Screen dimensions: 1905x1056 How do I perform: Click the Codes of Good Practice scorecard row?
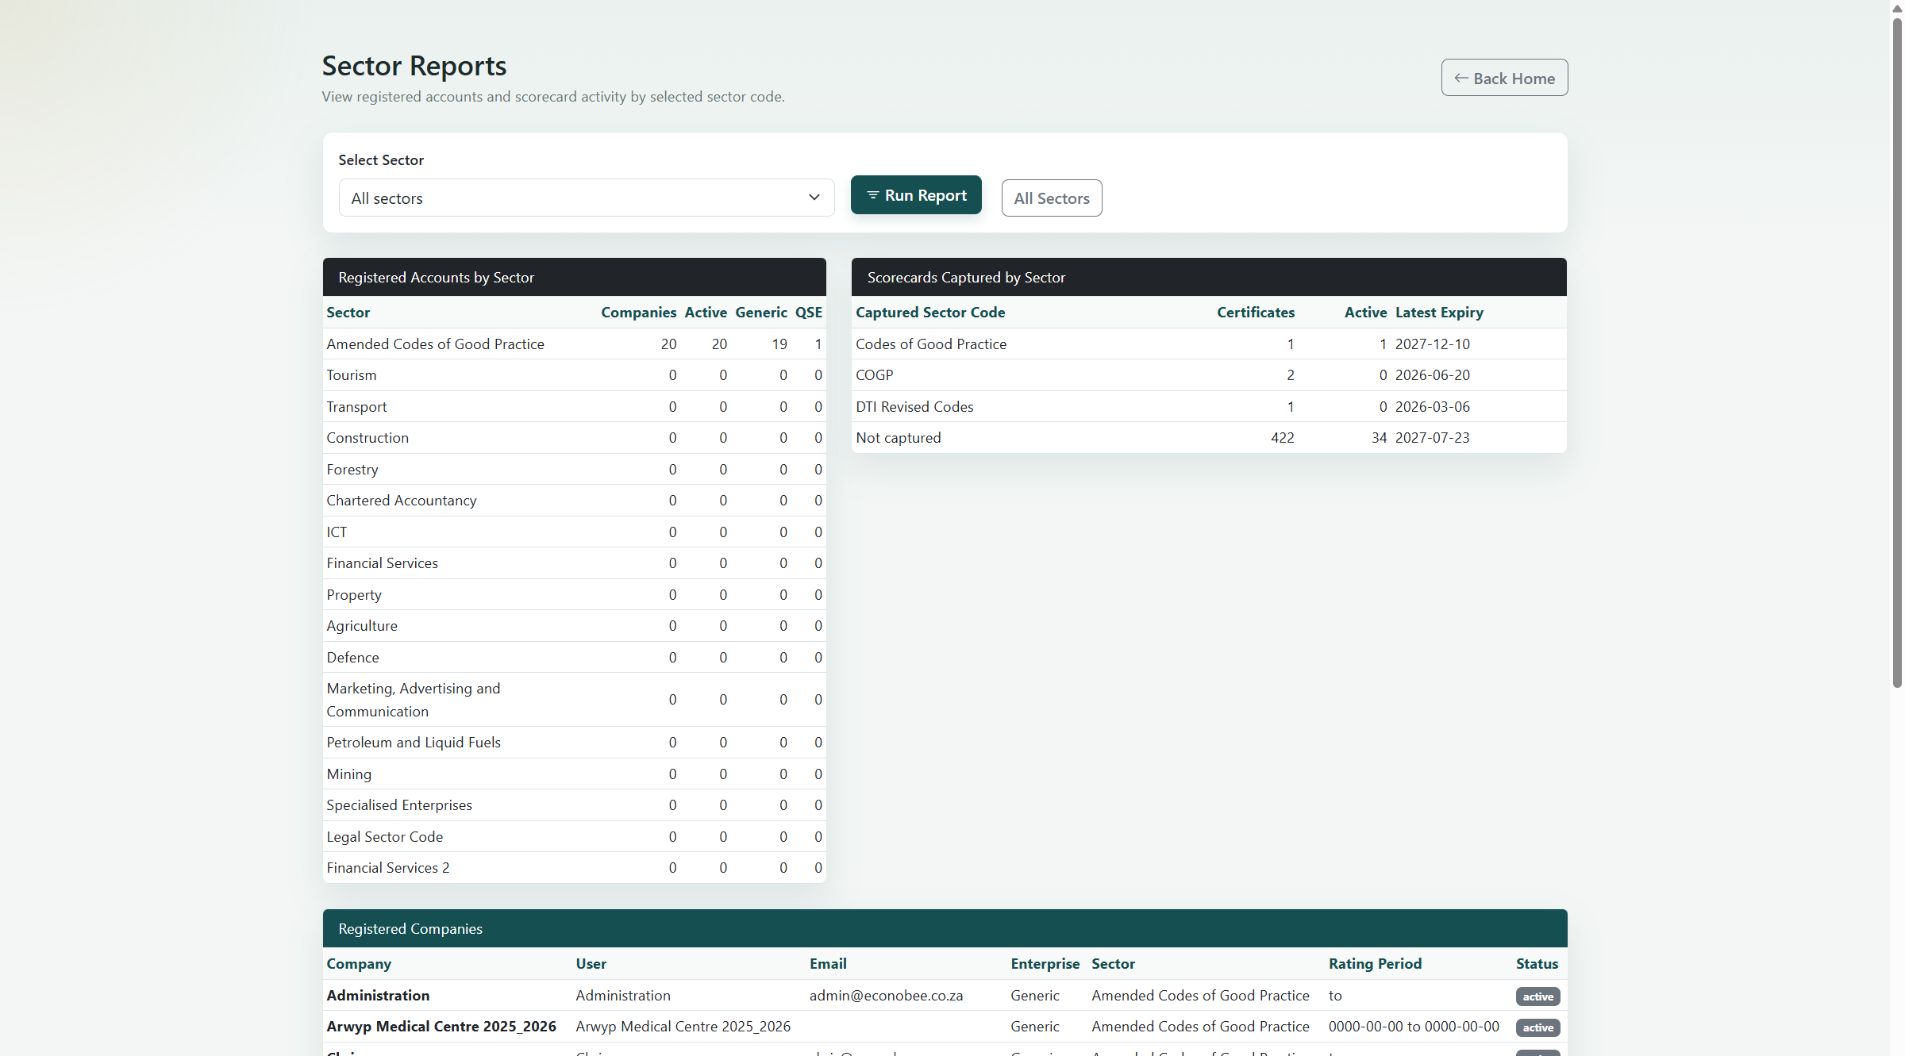(x=1209, y=344)
